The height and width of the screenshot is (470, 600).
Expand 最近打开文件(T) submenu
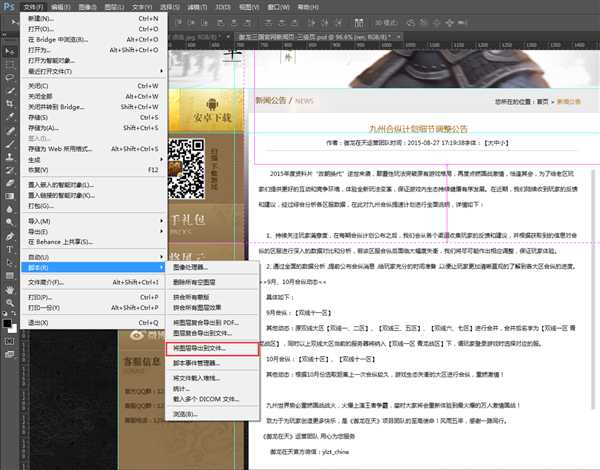coord(93,71)
